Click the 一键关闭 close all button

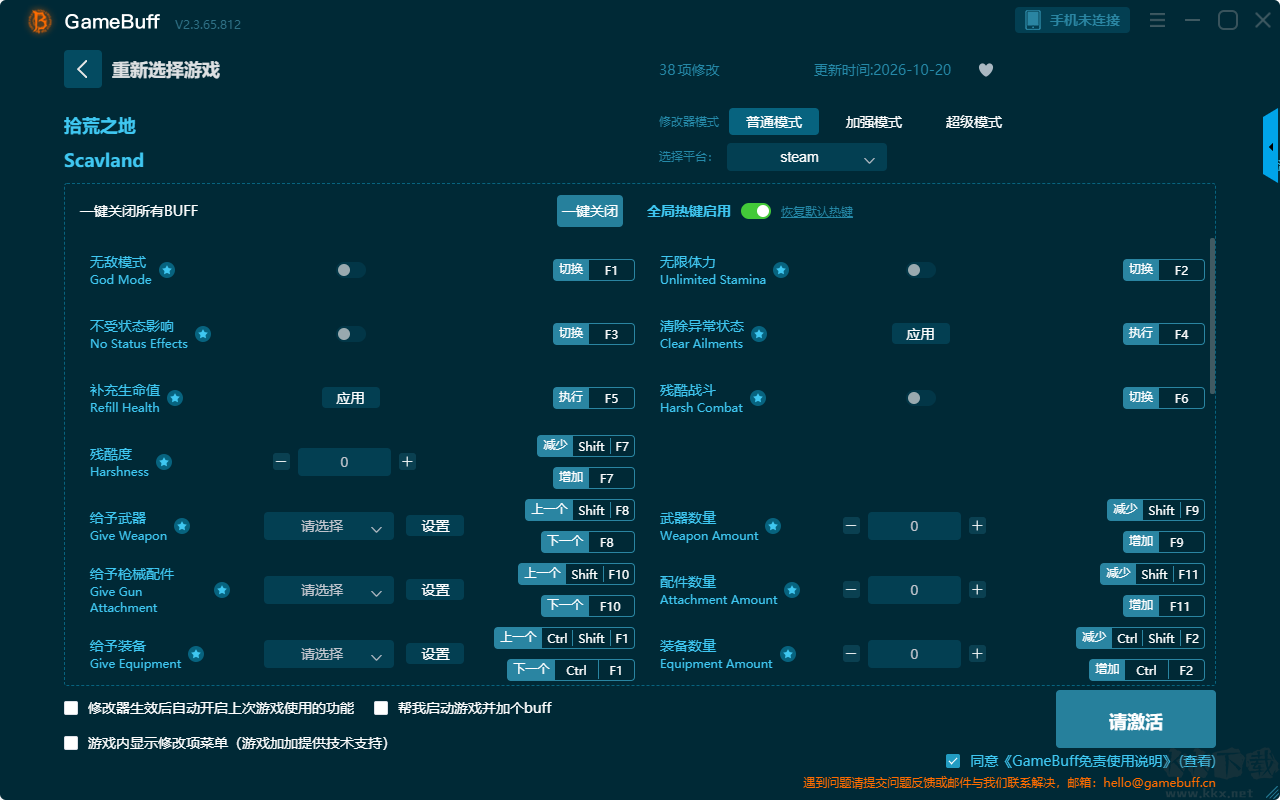click(590, 211)
